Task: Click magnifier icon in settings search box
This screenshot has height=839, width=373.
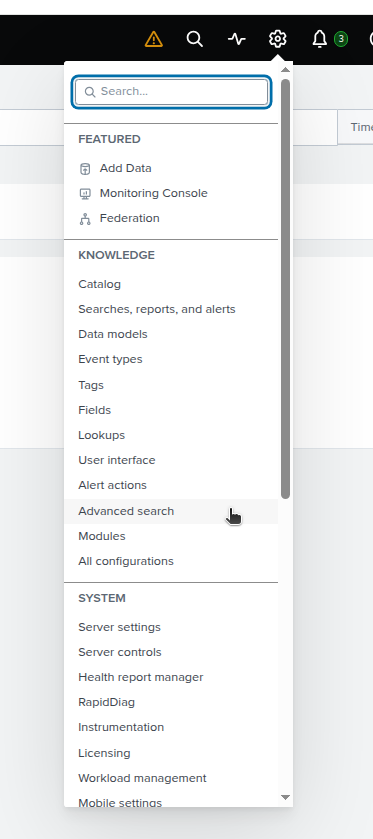Action: 90,92
